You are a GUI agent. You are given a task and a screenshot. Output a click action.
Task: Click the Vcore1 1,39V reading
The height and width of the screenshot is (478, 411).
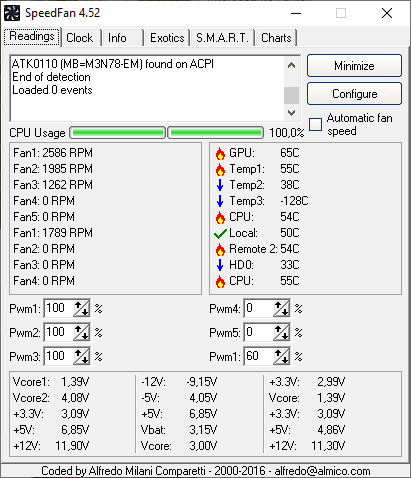point(51,382)
